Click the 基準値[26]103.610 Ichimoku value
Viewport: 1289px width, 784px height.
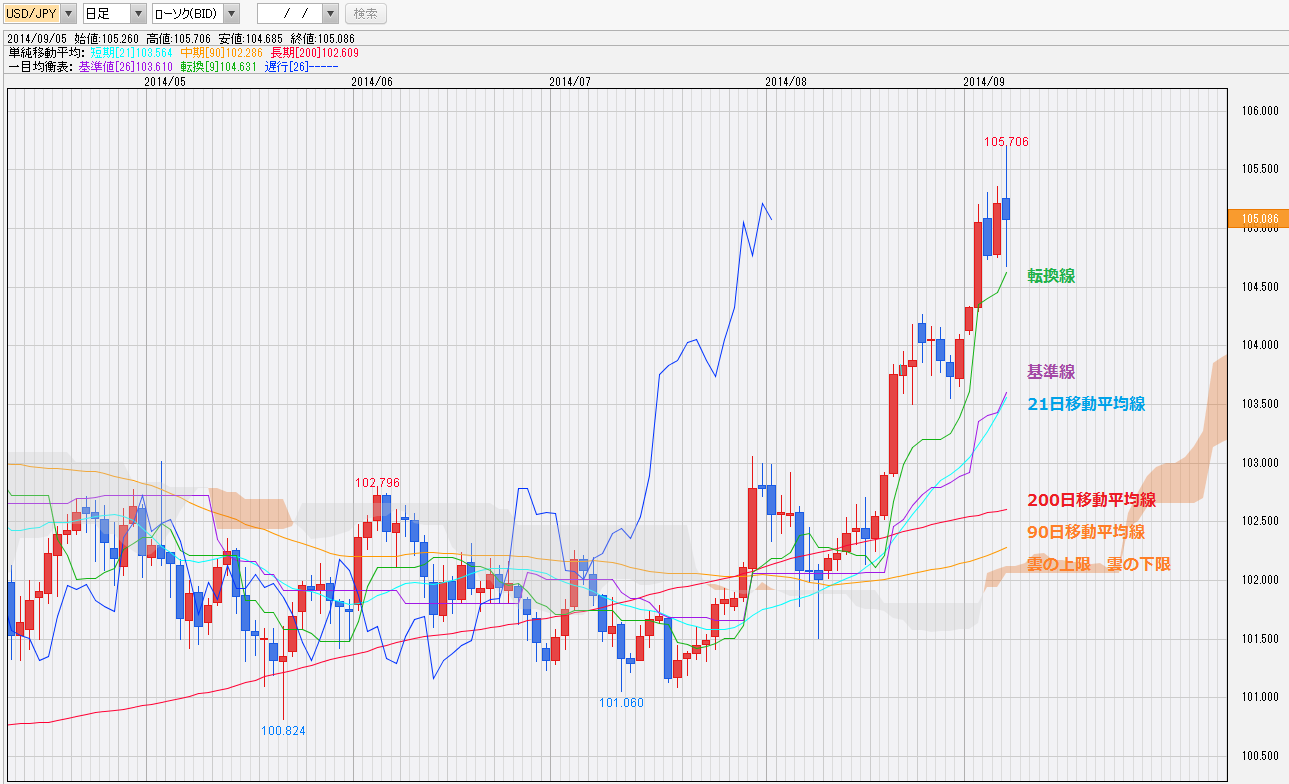(125, 66)
